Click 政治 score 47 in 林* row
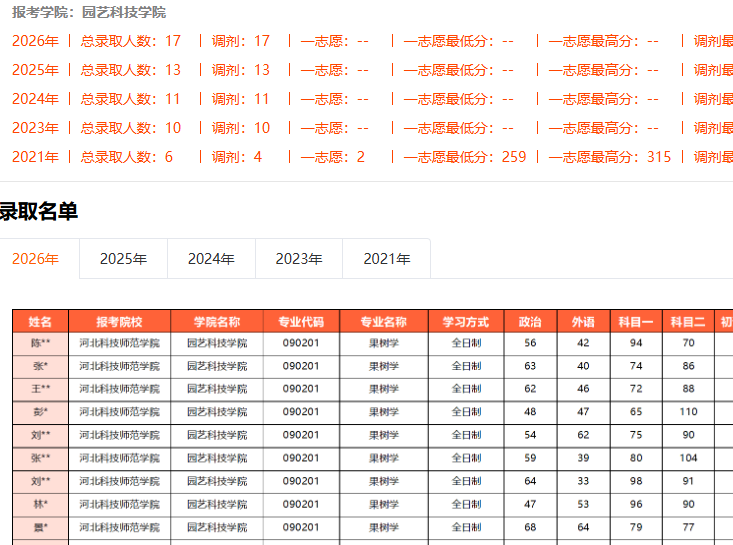 [x=530, y=504]
